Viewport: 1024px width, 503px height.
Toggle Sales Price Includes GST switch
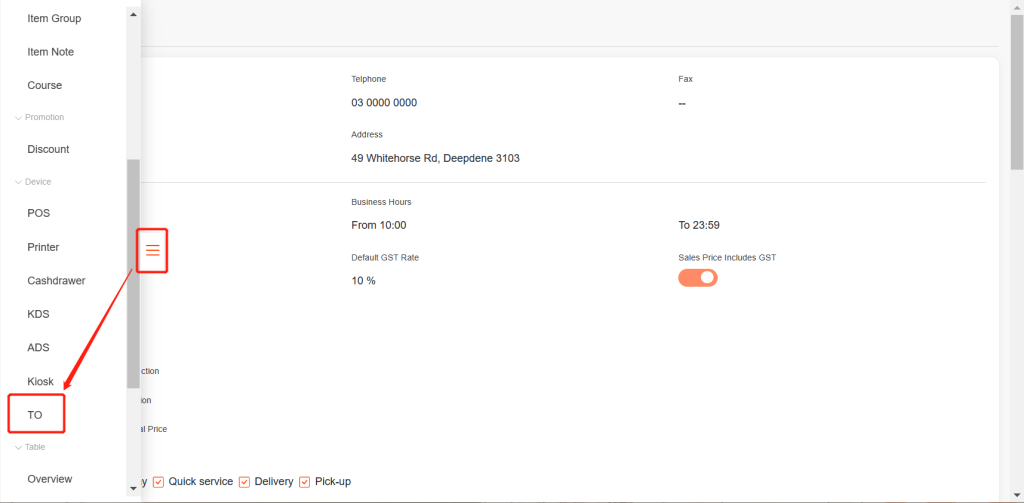[x=698, y=278]
